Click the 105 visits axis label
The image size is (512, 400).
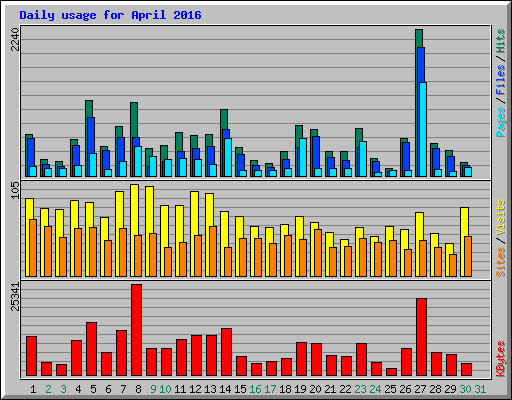15,191
